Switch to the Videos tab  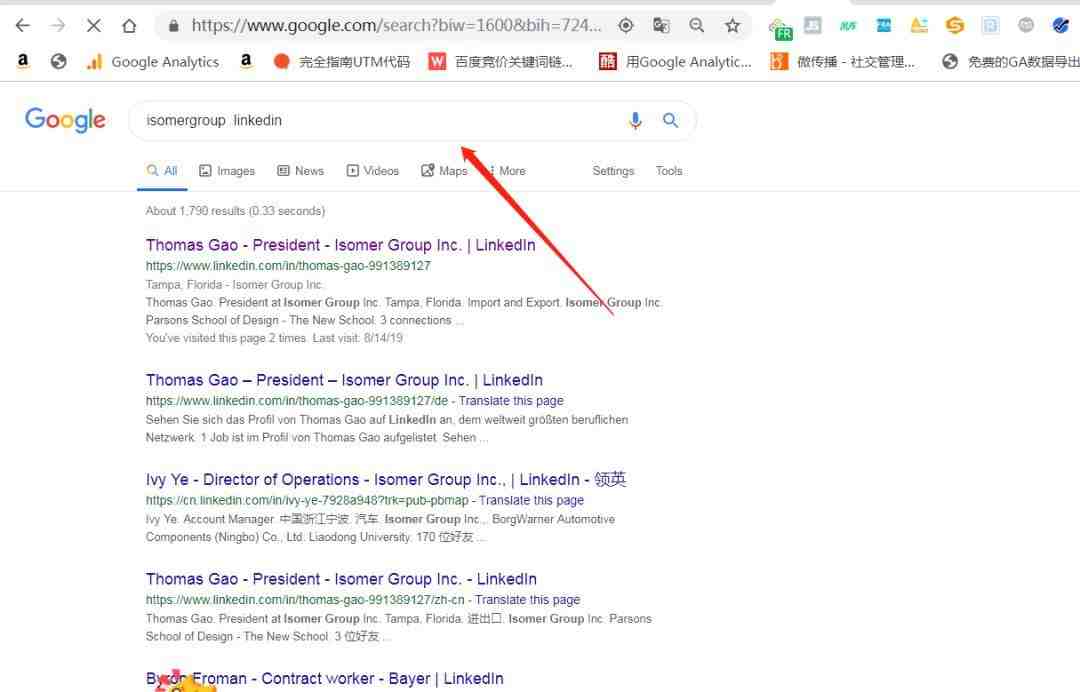point(373,171)
